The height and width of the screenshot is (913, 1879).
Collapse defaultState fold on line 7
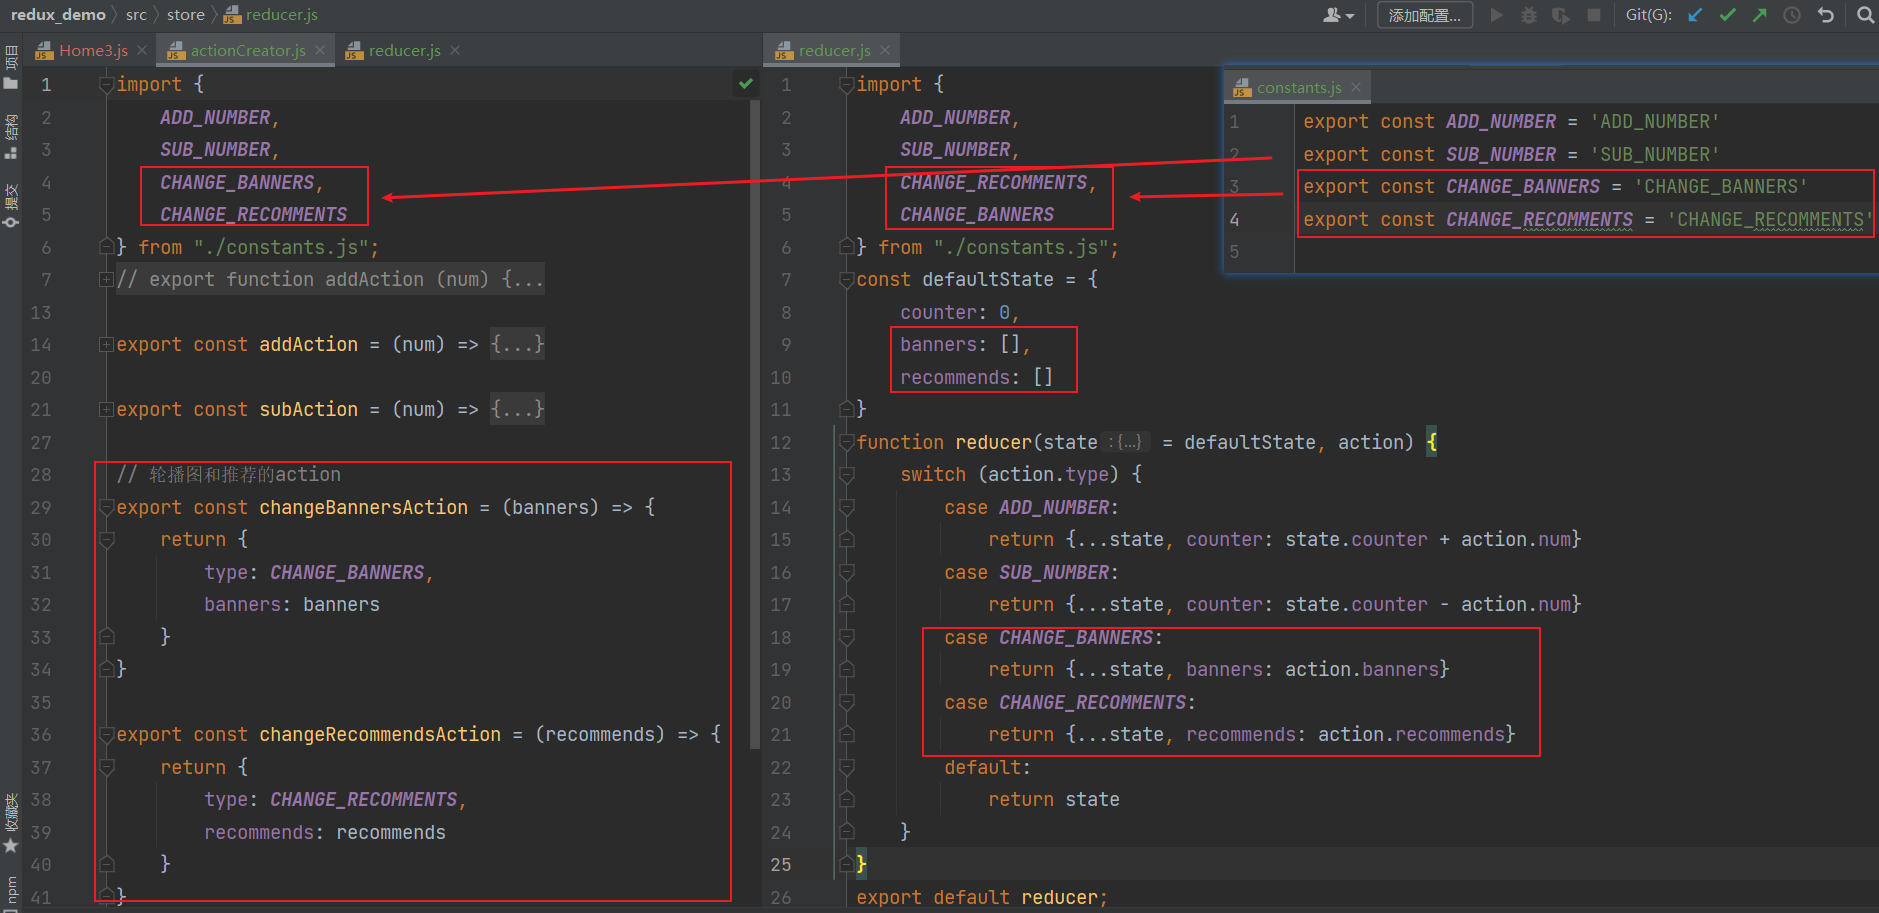pos(846,280)
